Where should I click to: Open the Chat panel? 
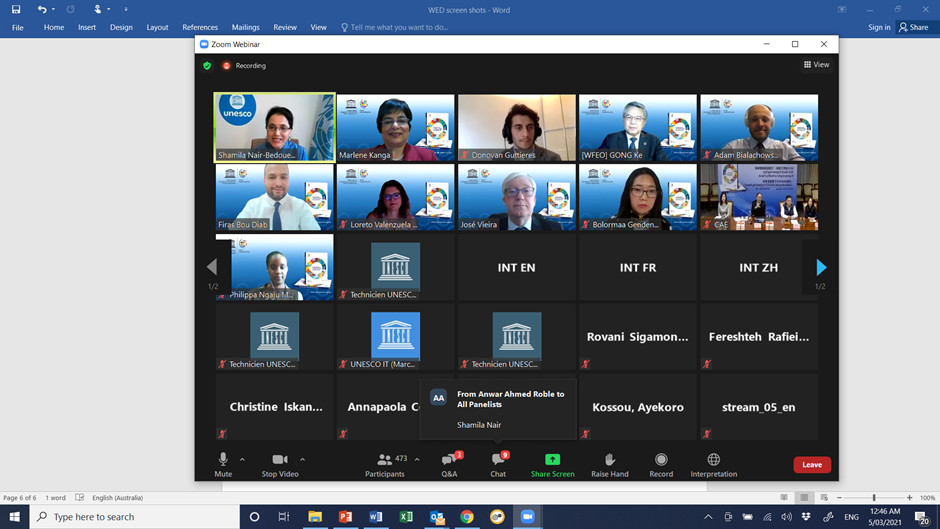(x=498, y=465)
